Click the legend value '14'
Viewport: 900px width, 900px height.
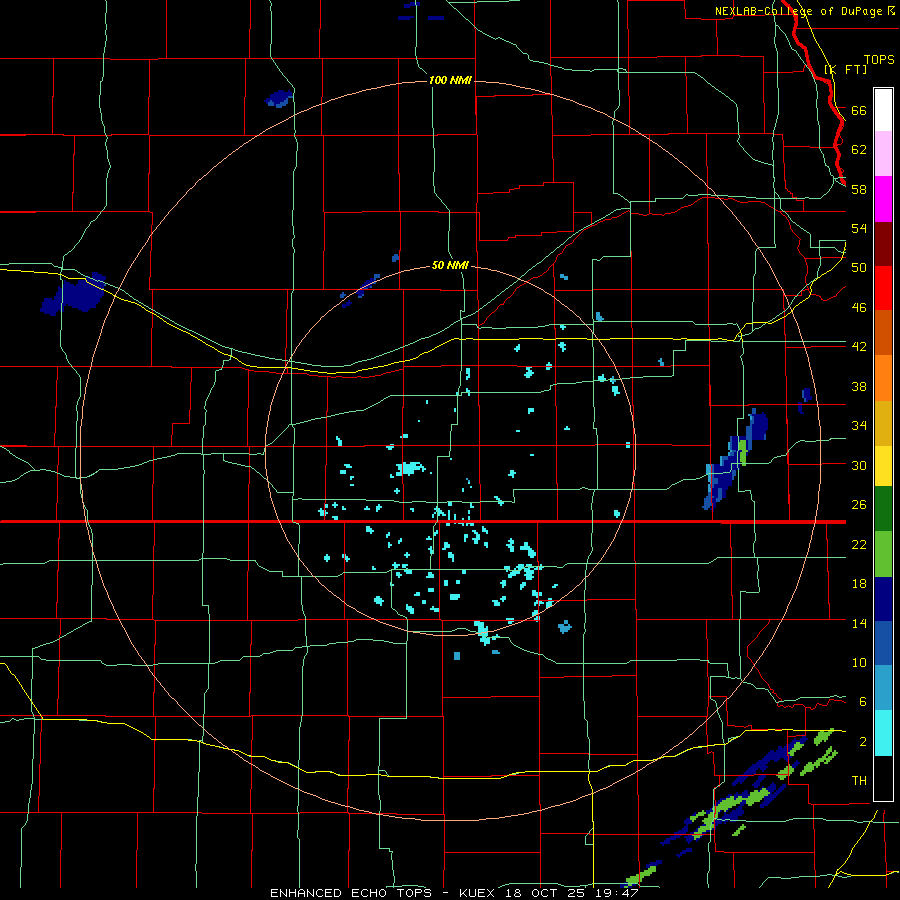point(859,623)
